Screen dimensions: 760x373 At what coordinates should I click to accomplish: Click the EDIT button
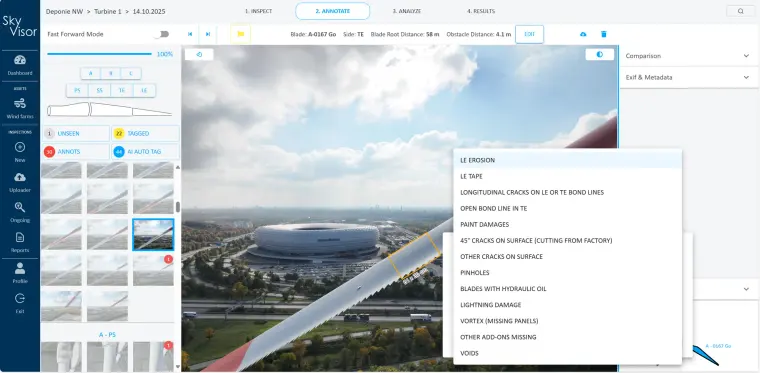coord(529,34)
